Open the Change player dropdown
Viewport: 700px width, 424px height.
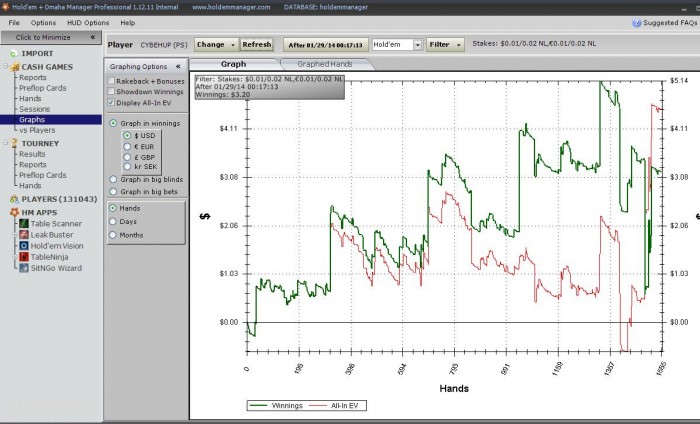(217, 45)
